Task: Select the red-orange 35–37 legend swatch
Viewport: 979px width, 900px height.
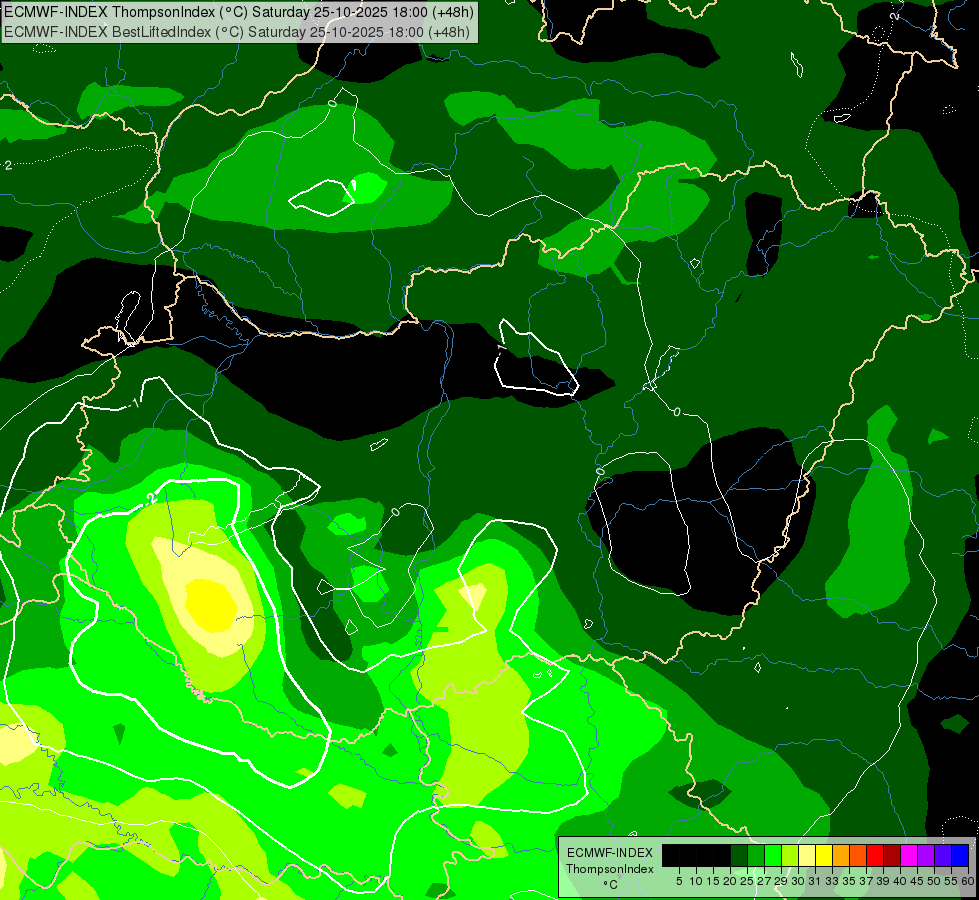Action: (858, 855)
